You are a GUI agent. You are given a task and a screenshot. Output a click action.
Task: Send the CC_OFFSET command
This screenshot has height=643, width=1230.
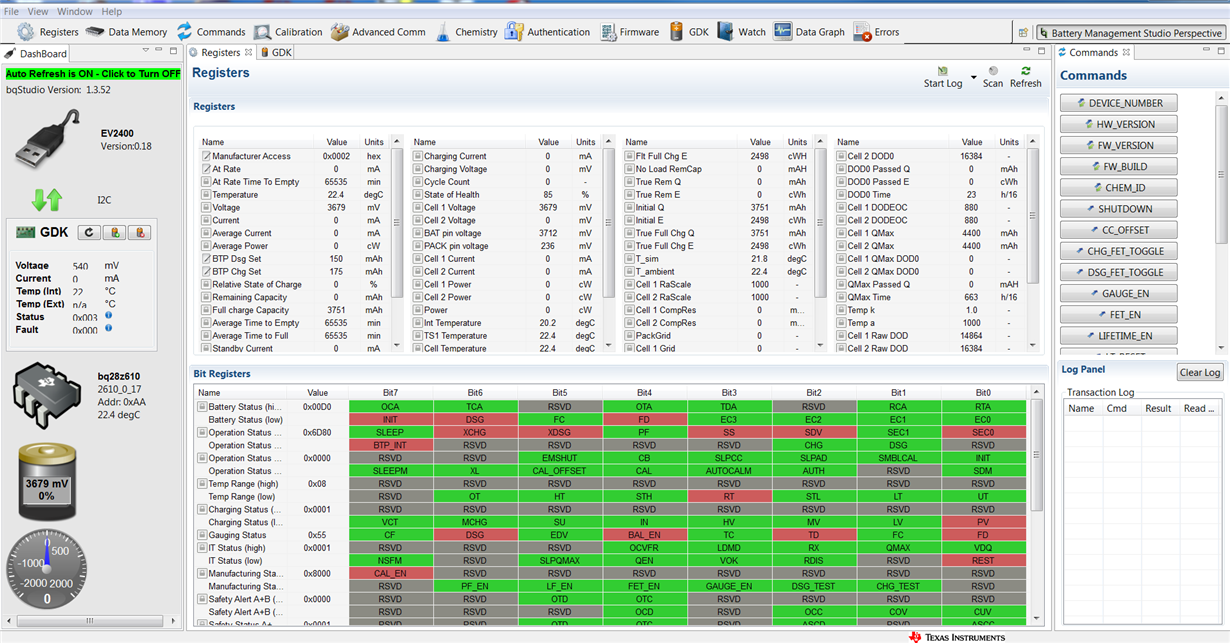tap(1119, 230)
